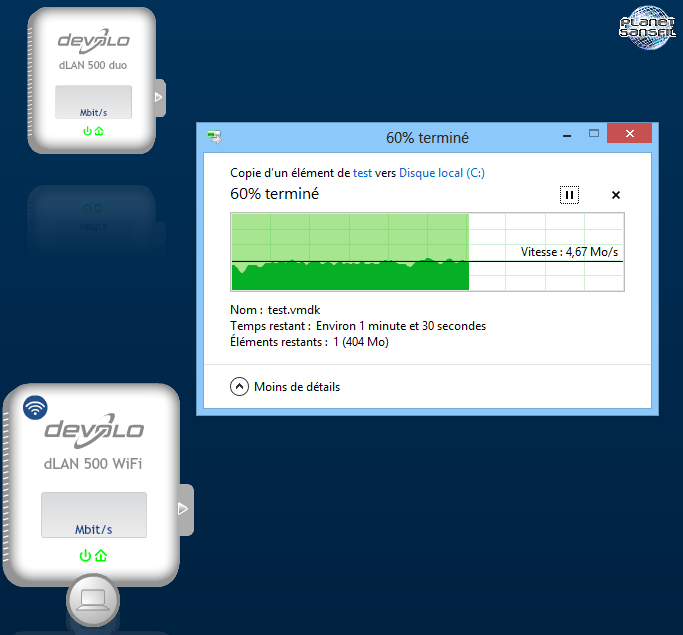
Task: Click the '60% terminé' heading in dialog body
Action: (x=274, y=194)
